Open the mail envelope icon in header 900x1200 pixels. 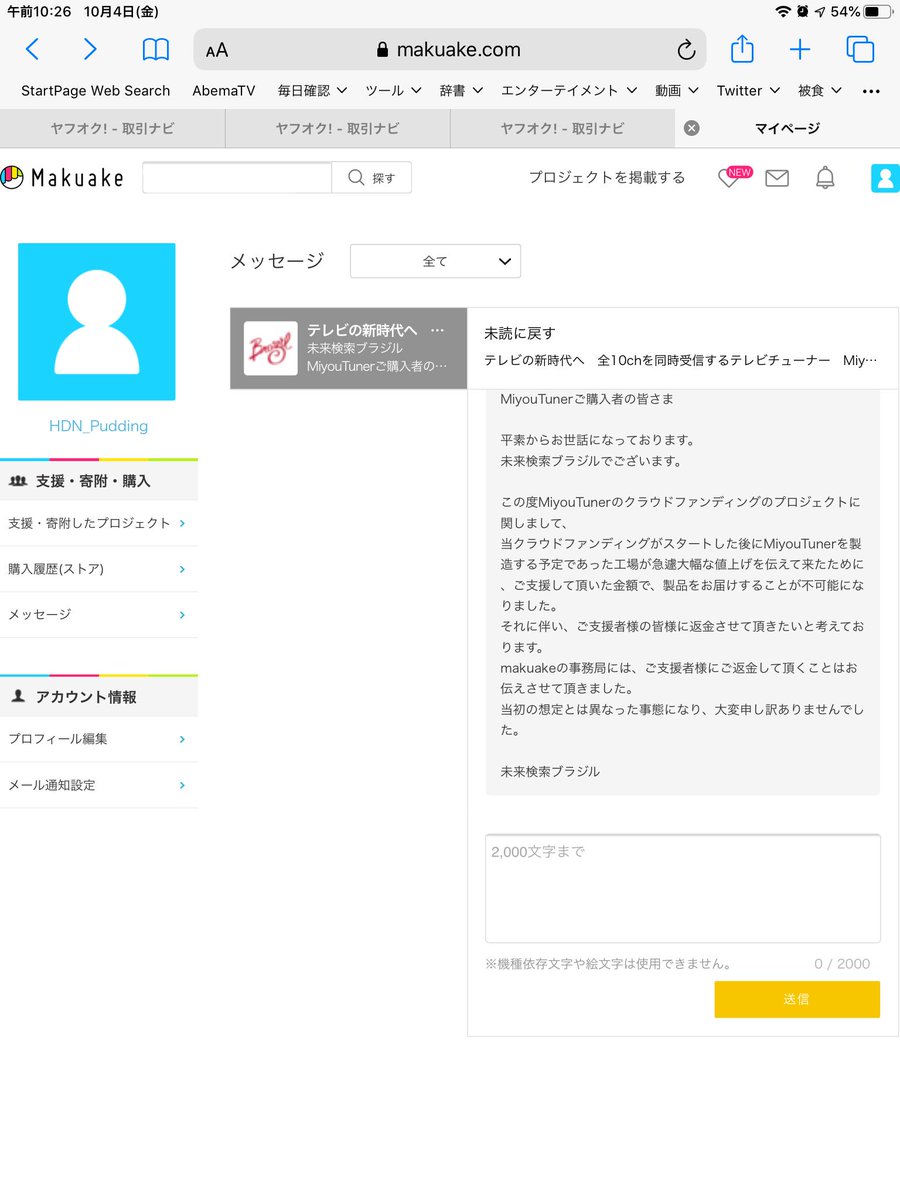(777, 178)
